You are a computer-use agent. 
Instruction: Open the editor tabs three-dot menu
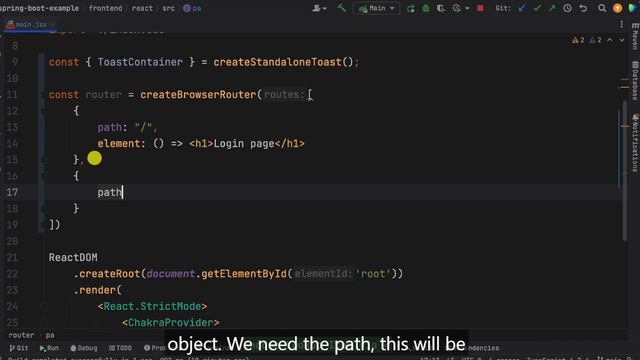[x=621, y=24]
